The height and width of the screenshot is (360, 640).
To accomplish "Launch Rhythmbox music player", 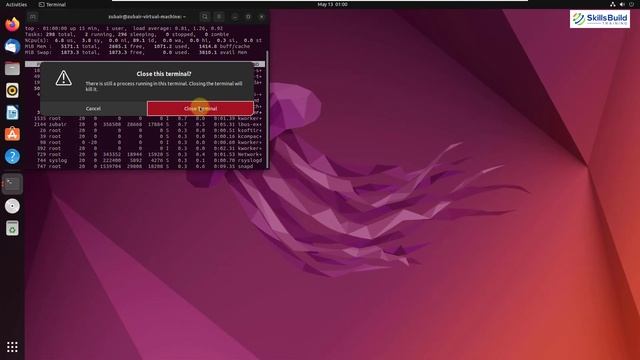I will 12,90.
